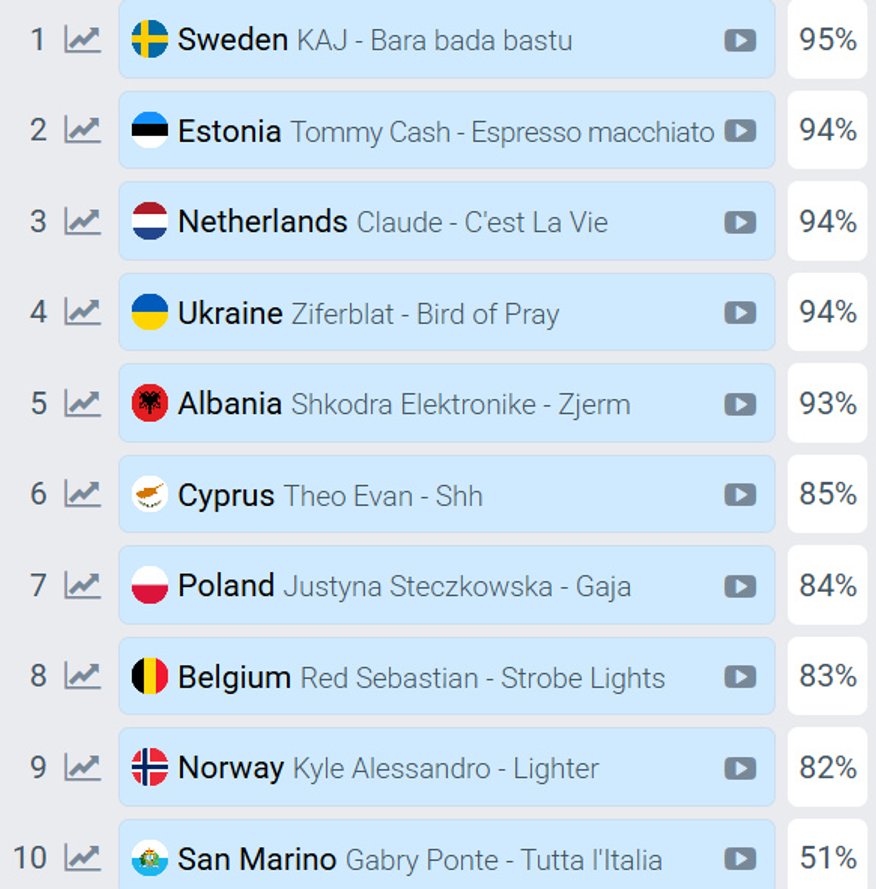Play Red Sebastian Strobe Lights video

click(x=740, y=677)
